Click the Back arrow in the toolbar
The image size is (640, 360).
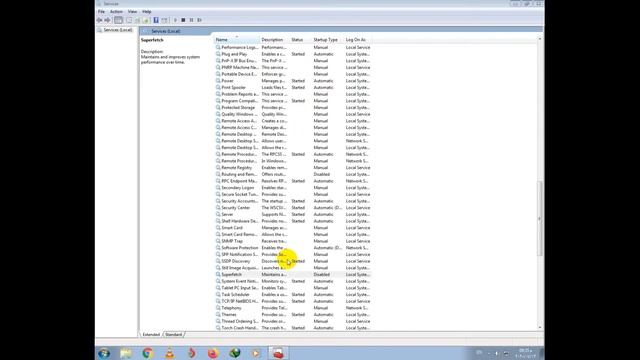100,20
